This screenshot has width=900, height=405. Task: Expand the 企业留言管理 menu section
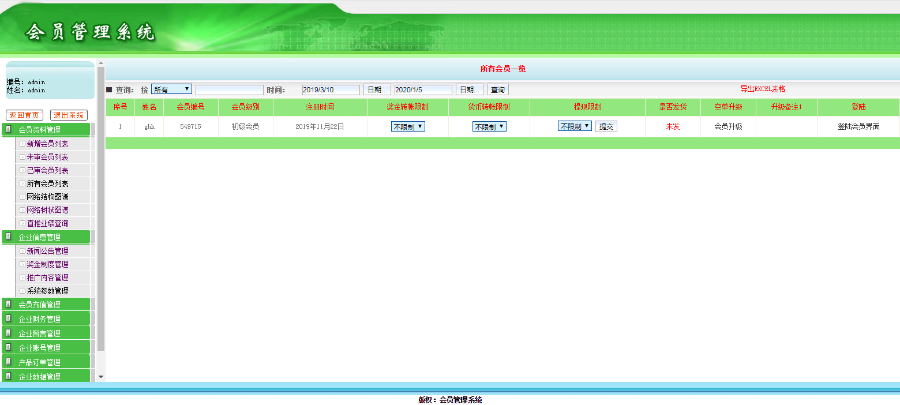pyautogui.click(x=46, y=333)
